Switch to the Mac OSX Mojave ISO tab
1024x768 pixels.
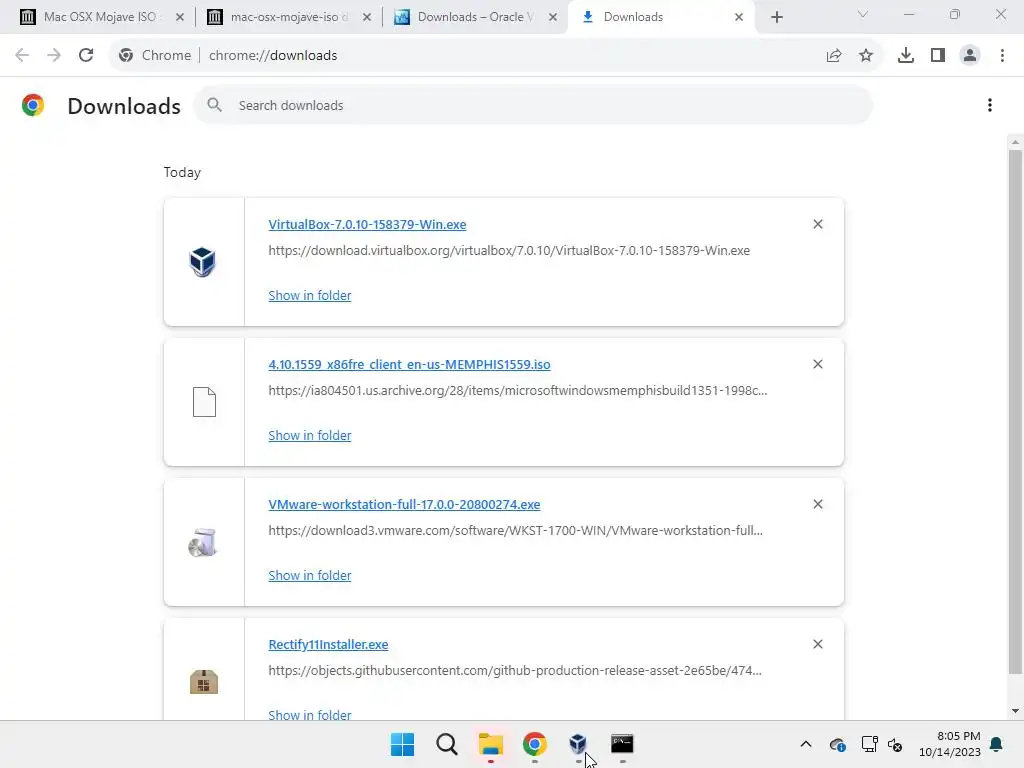point(101,17)
